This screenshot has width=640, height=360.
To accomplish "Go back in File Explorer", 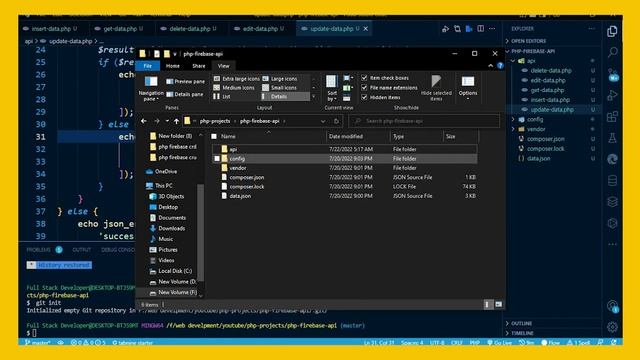I will pos(144,121).
